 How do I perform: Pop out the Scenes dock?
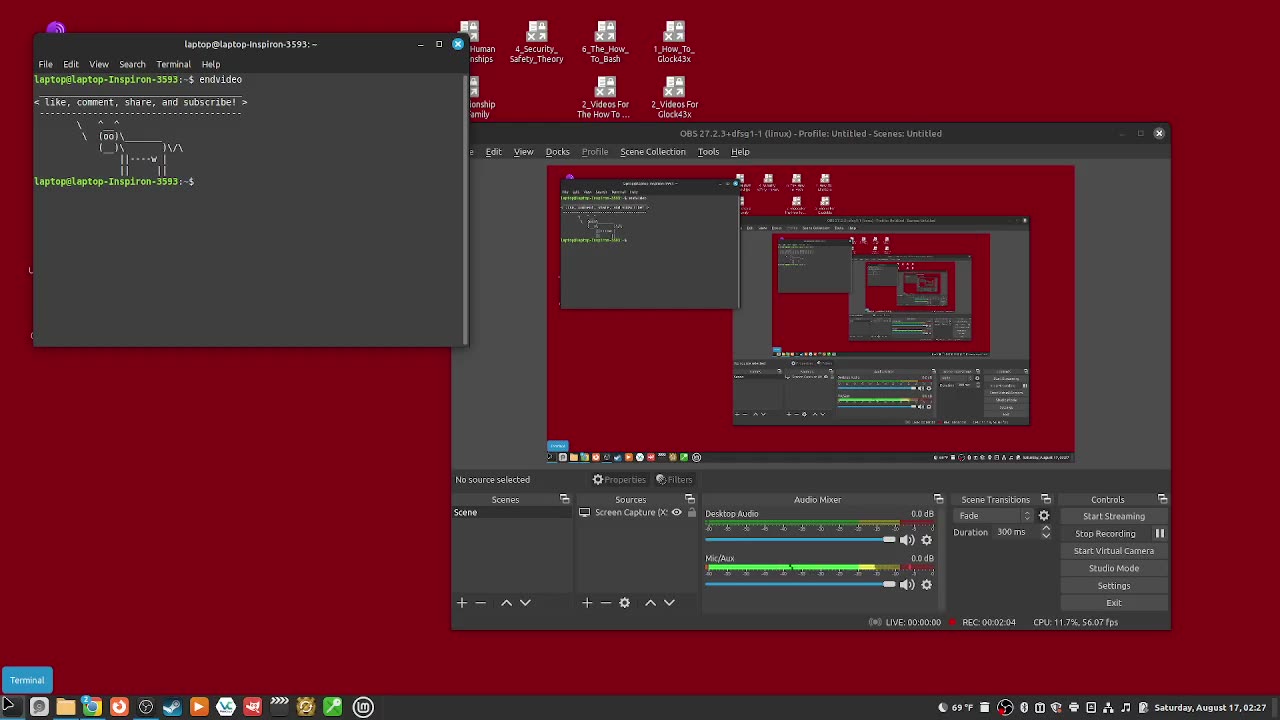564,500
